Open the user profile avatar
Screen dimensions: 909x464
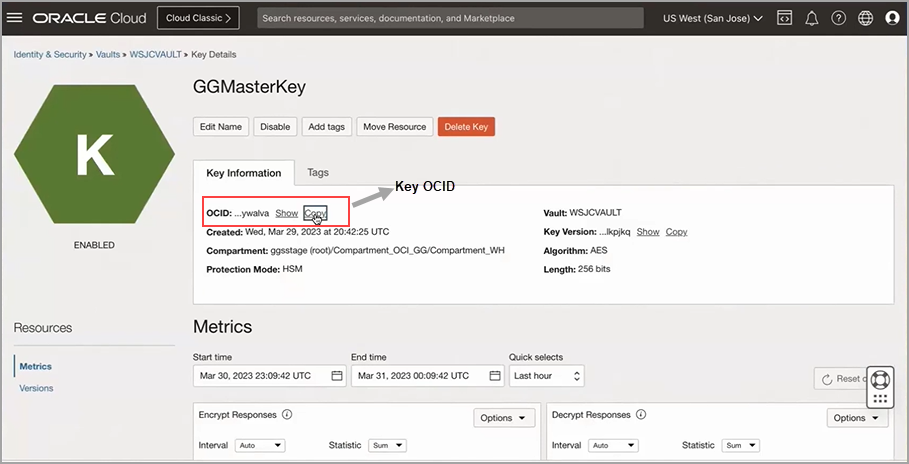[x=892, y=18]
